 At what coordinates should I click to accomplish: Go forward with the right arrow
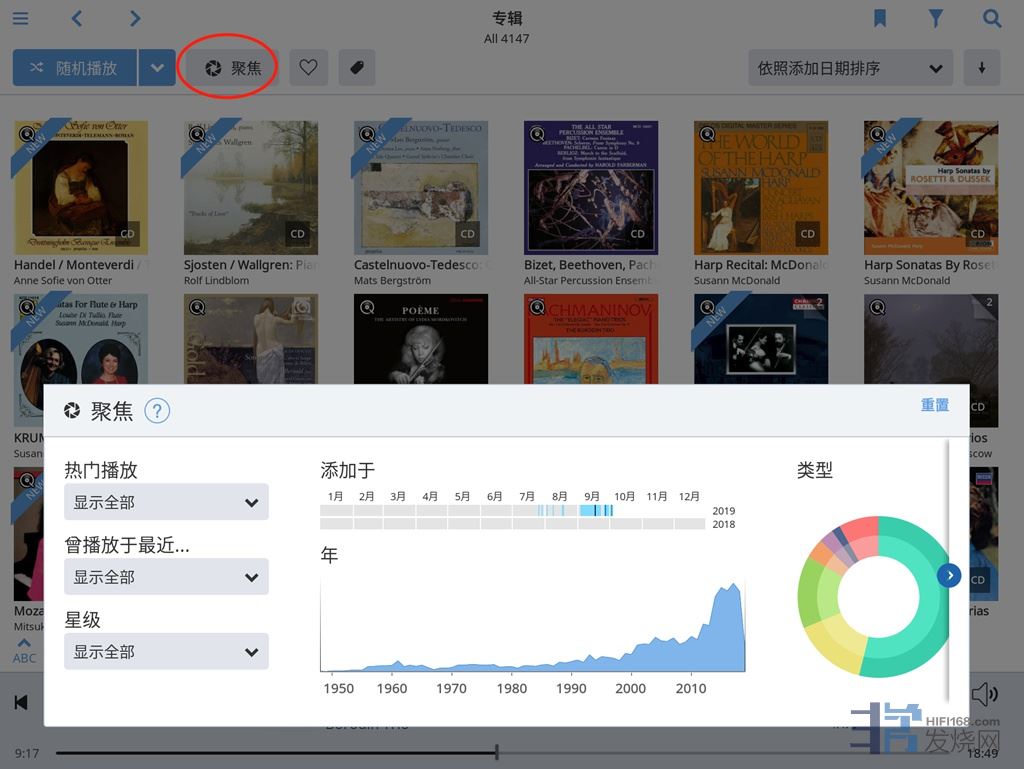tap(135, 19)
